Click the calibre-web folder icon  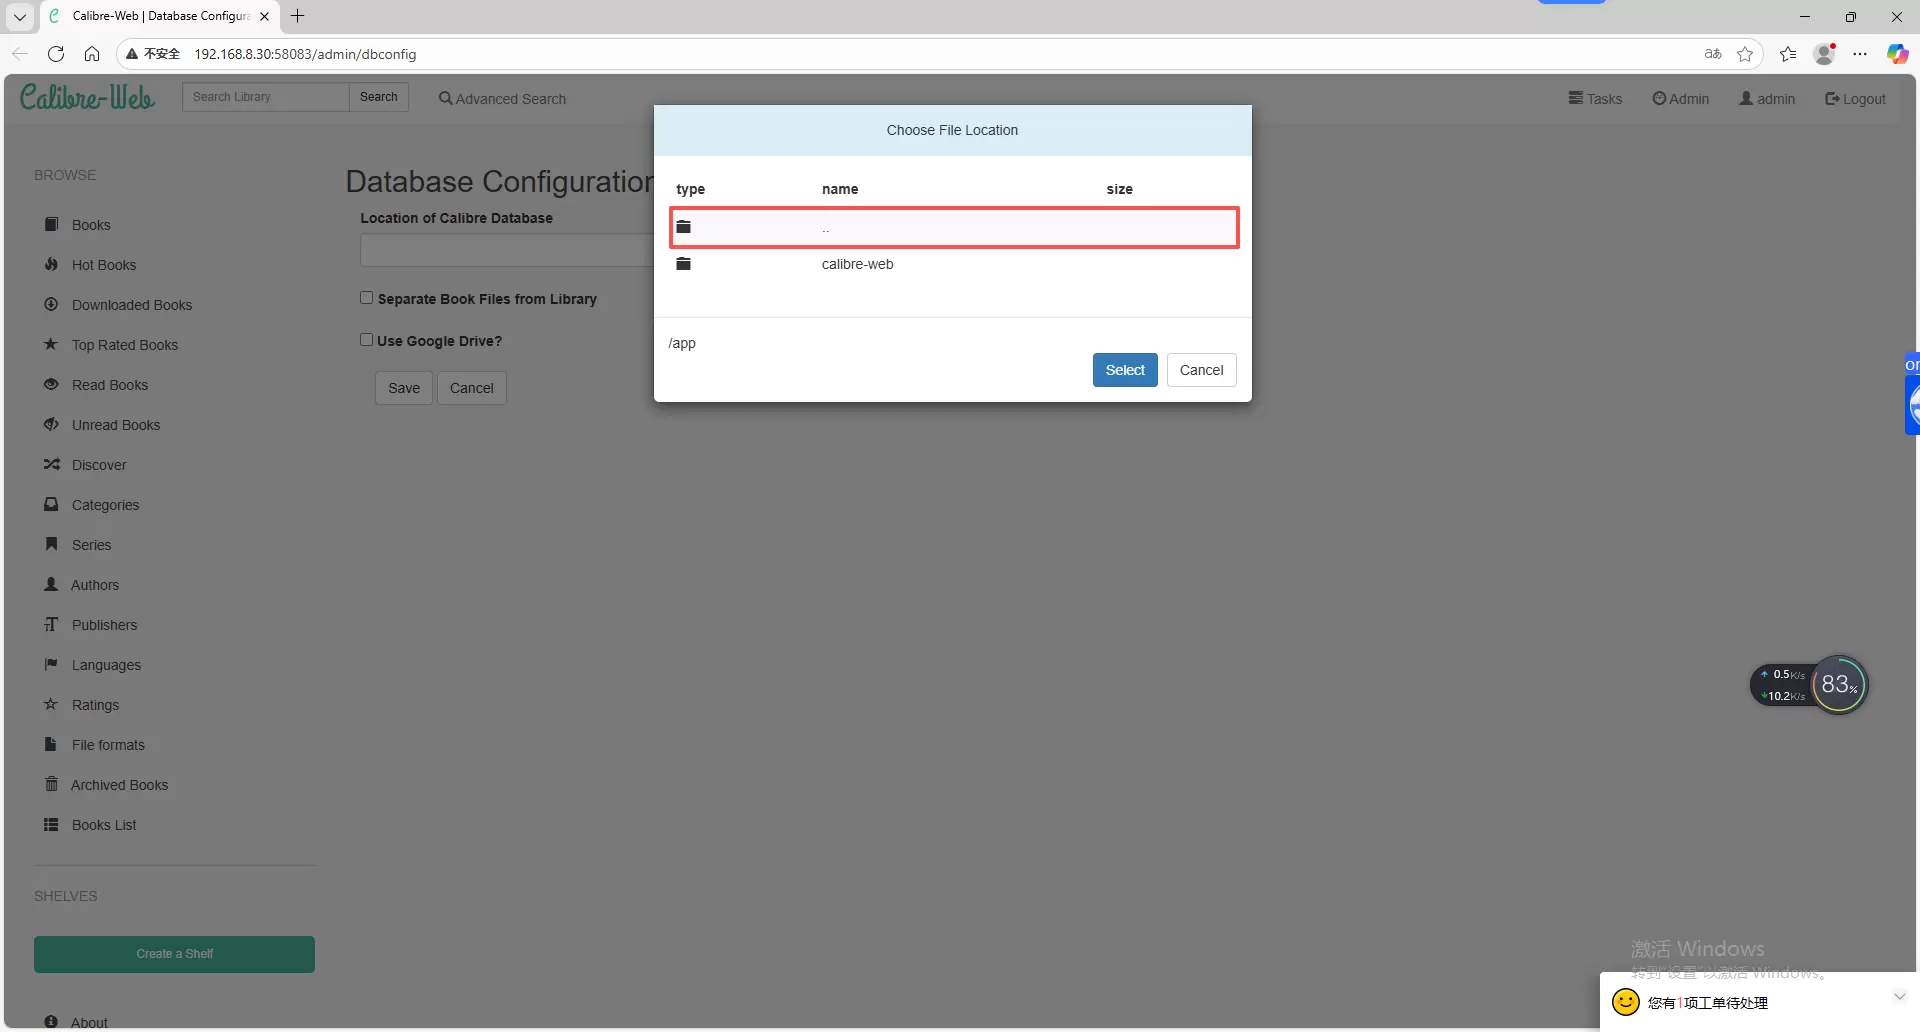click(683, 264)
